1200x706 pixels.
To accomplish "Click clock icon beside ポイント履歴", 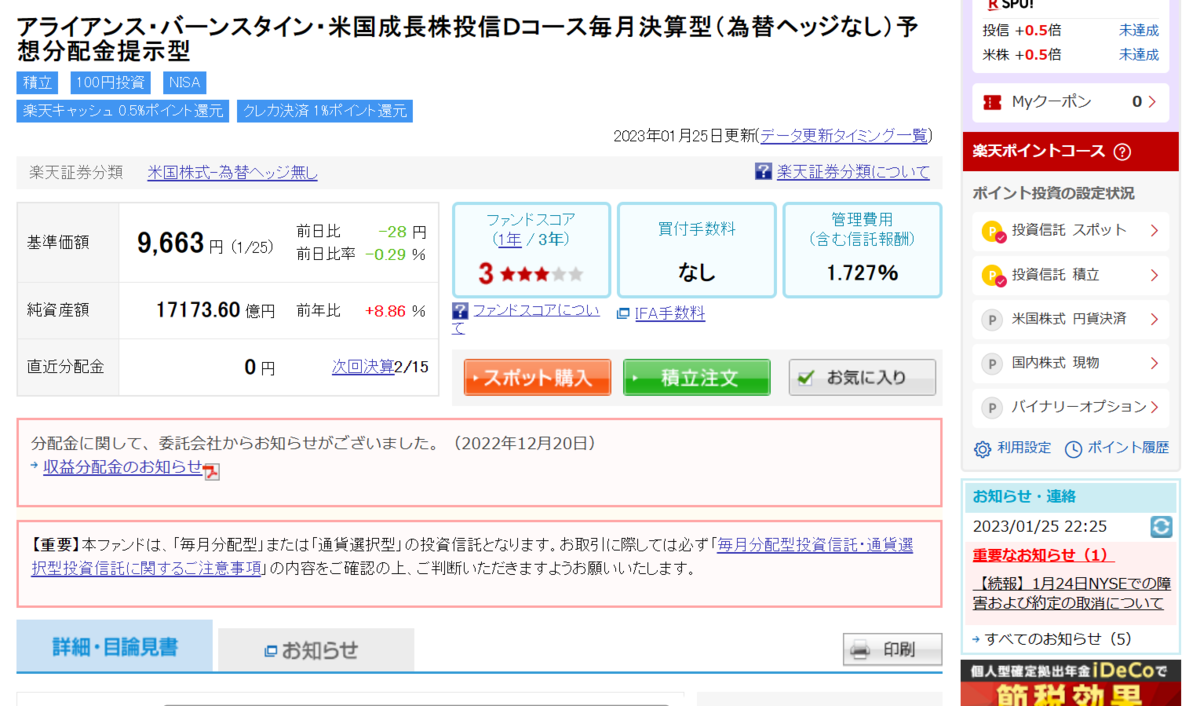I will click(x=1073, y=449).
